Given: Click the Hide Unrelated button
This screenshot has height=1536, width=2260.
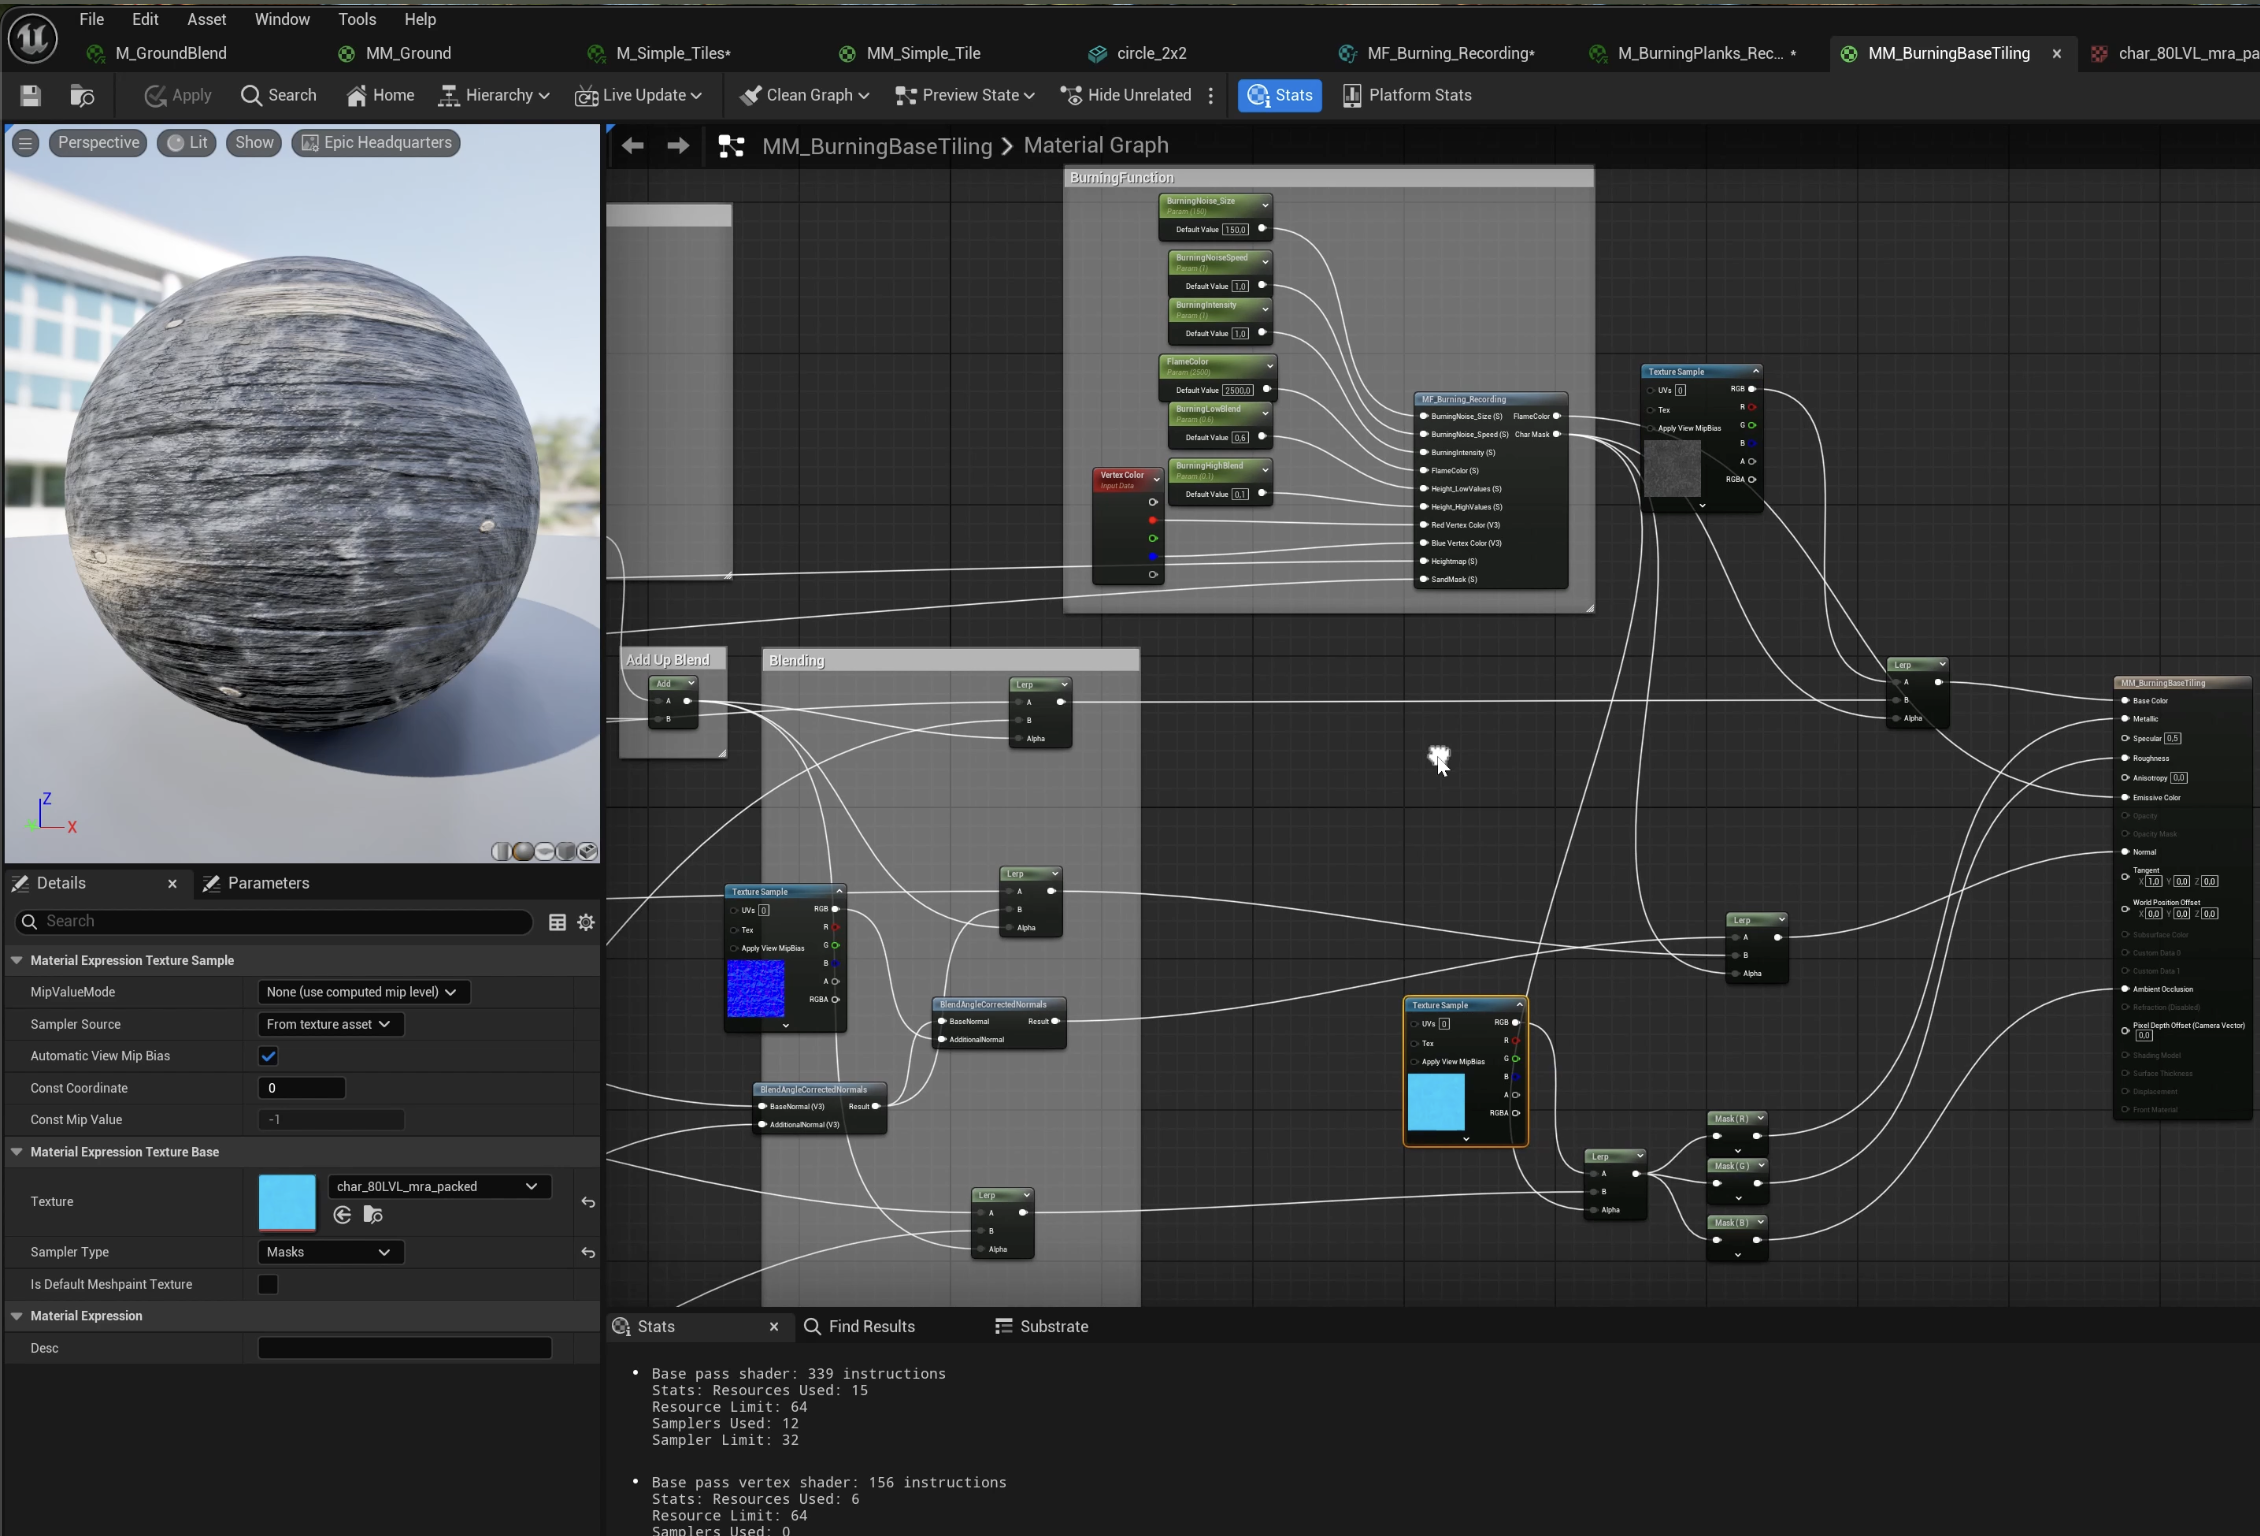Looking at the screenshot, I should coord(1127,95).
